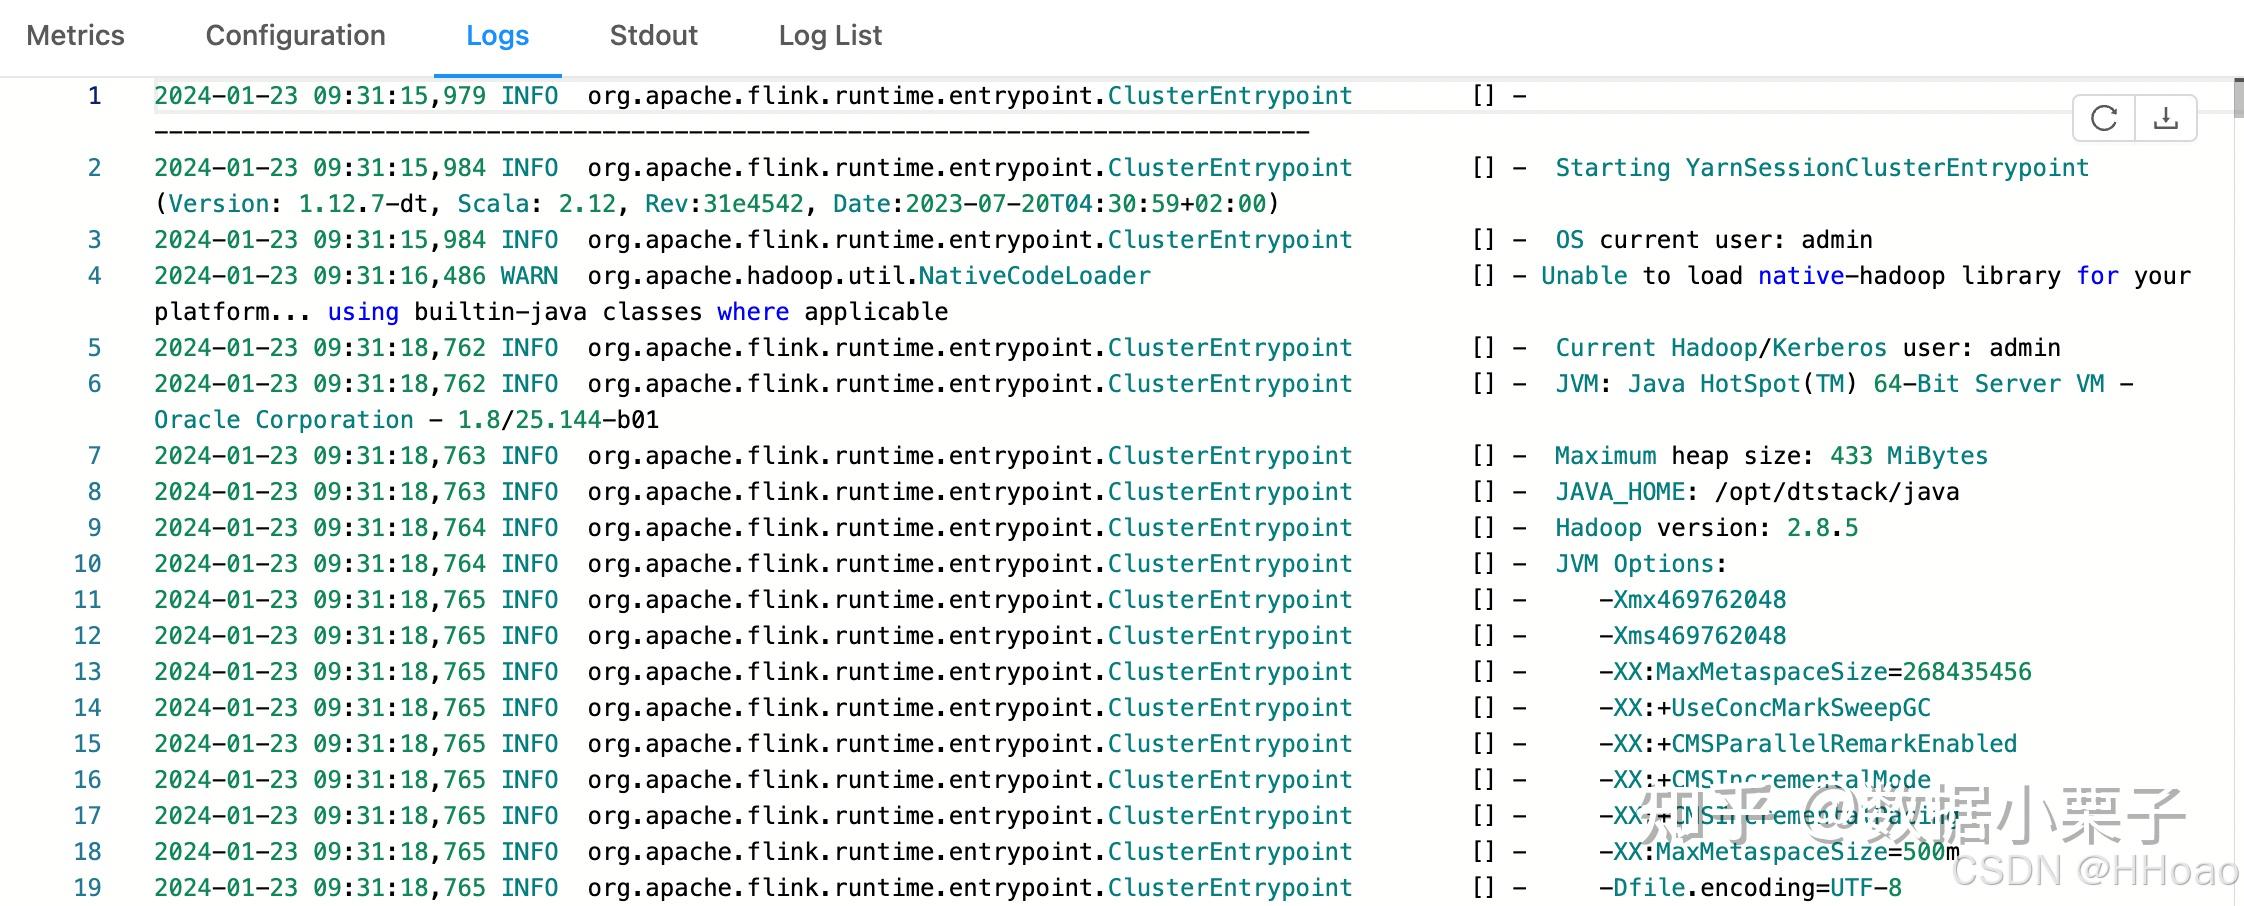Click the WARN level text on line 4
2244x906 pixels.
click(529, 276)
